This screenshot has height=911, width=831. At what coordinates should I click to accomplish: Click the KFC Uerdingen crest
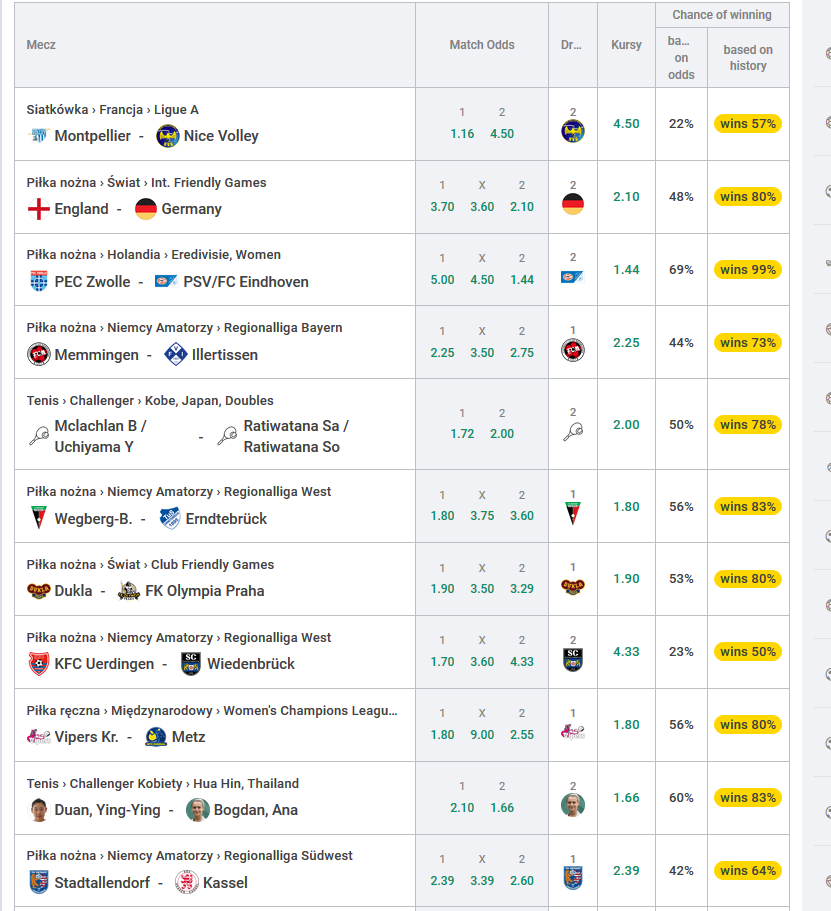point(38,663)
